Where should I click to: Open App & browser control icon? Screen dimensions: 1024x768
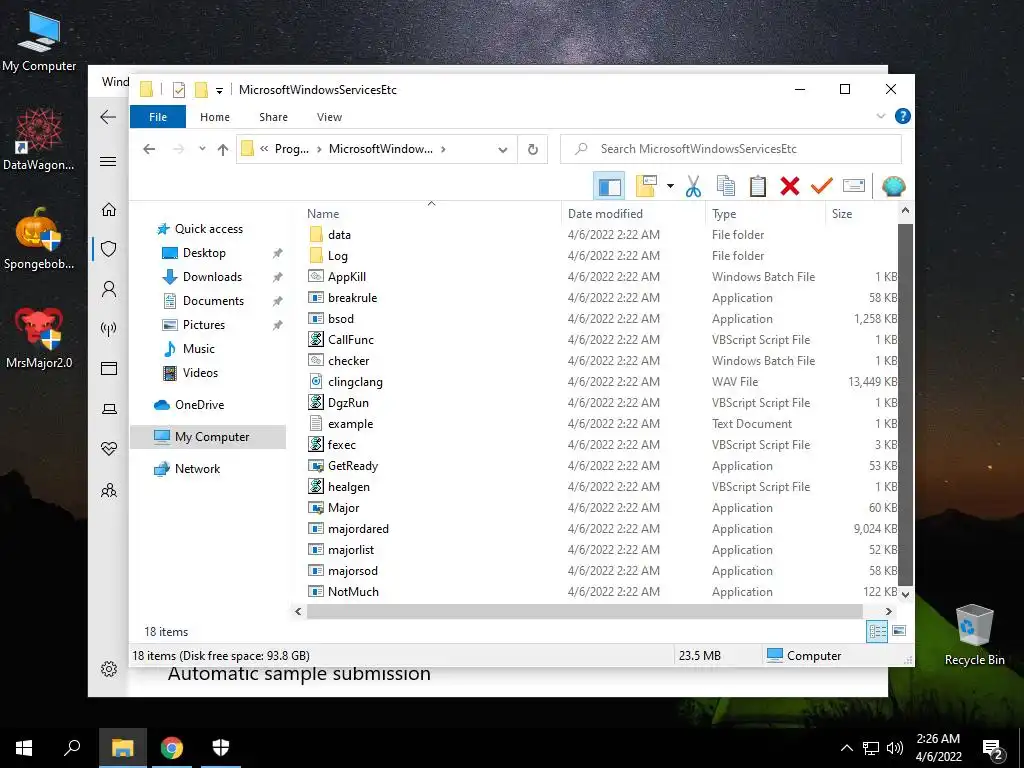point(109,369)
